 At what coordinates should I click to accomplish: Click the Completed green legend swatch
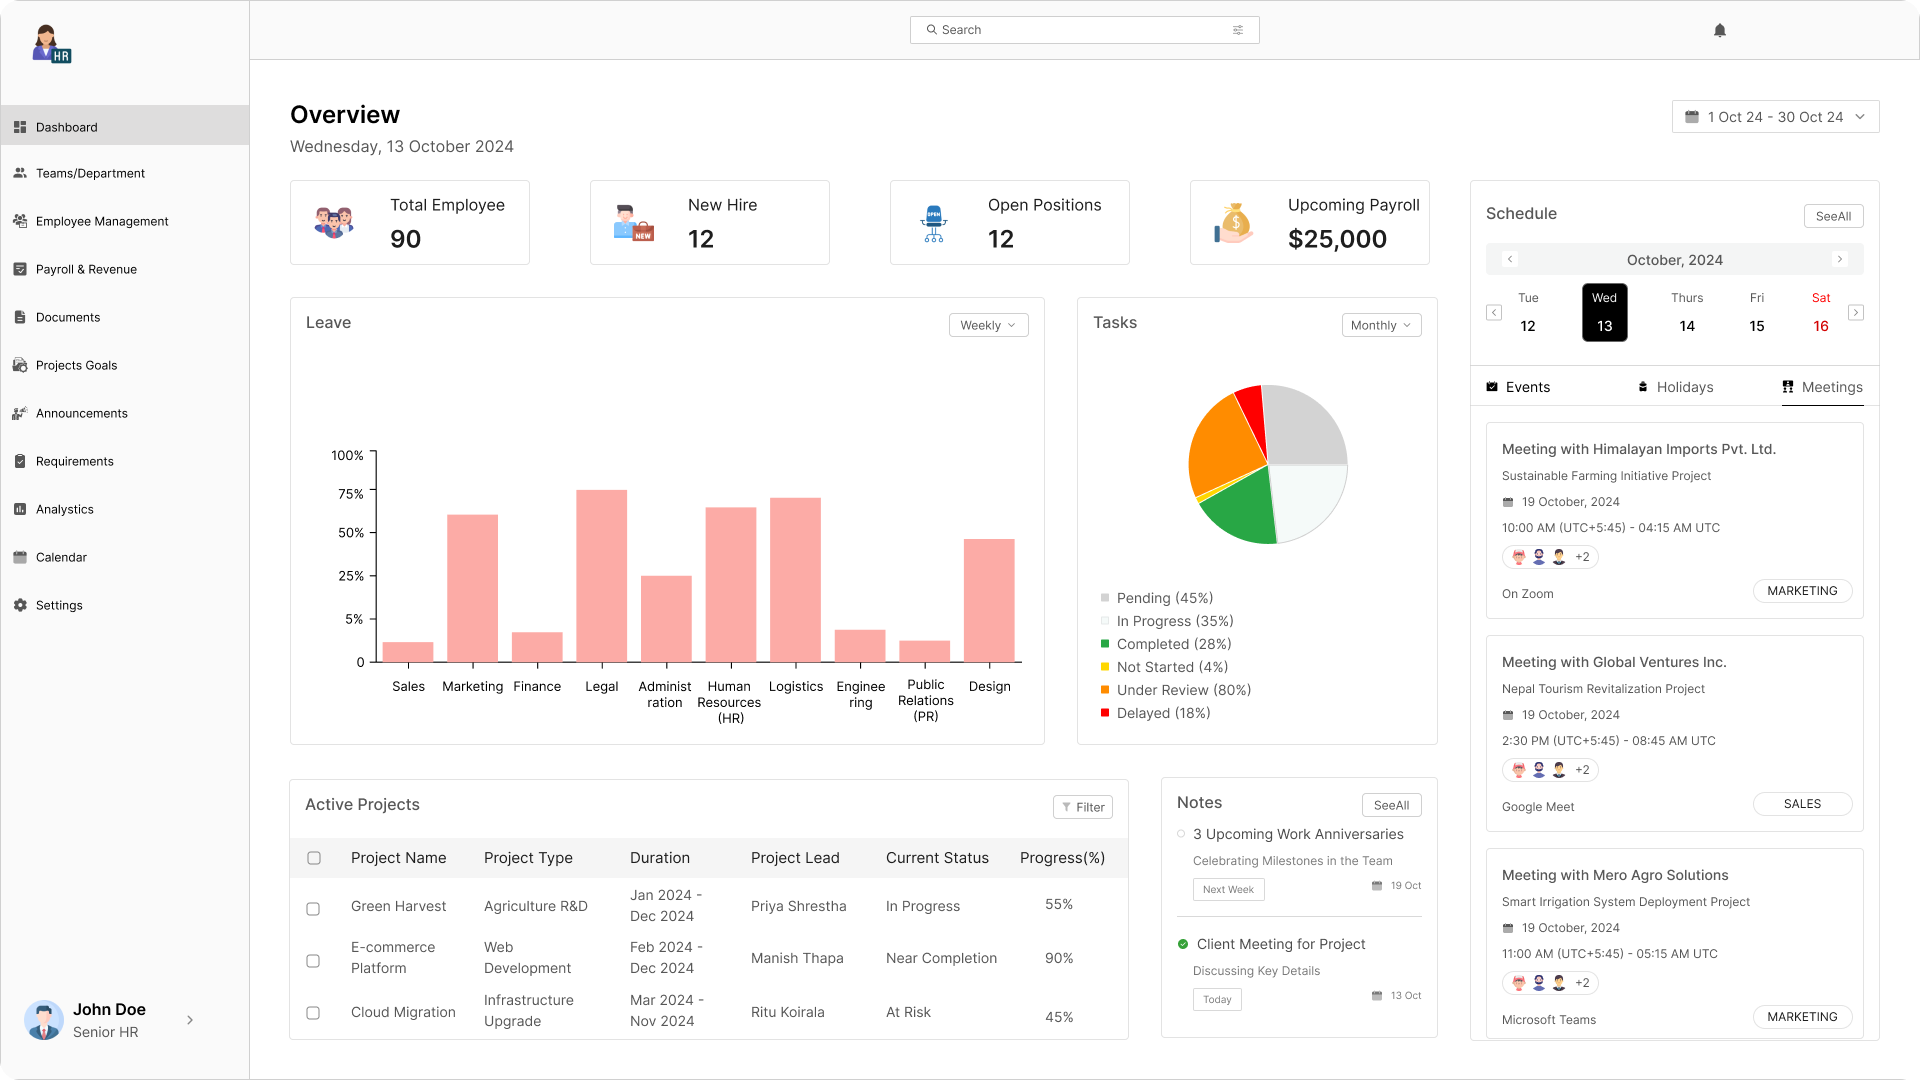1105,644
